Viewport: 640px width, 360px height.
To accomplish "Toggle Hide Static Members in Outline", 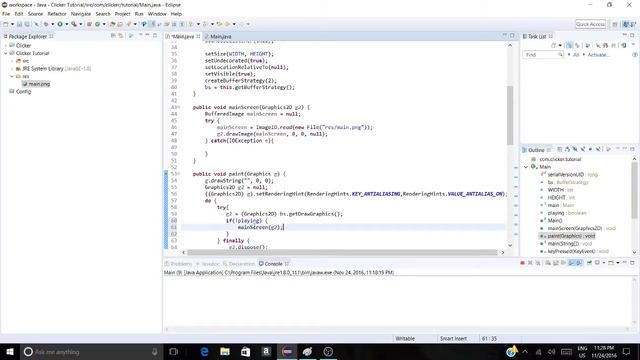I will click(583, 149).
